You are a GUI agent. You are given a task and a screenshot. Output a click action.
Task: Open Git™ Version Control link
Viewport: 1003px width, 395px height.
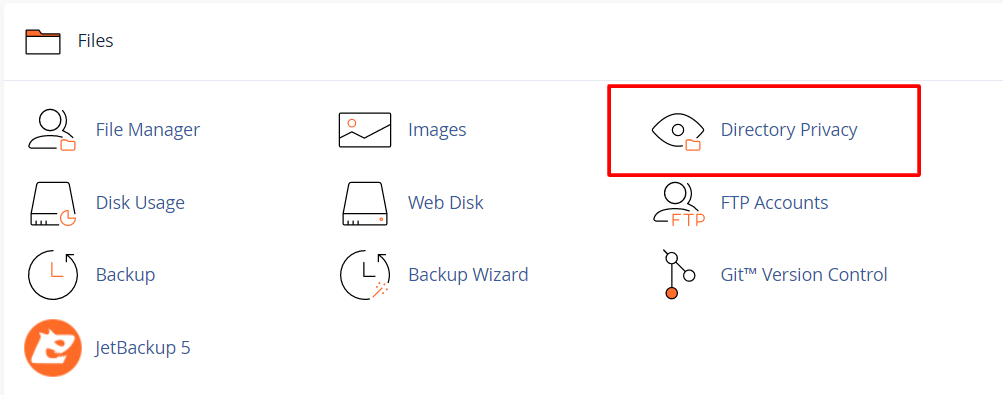click(804, 275)
